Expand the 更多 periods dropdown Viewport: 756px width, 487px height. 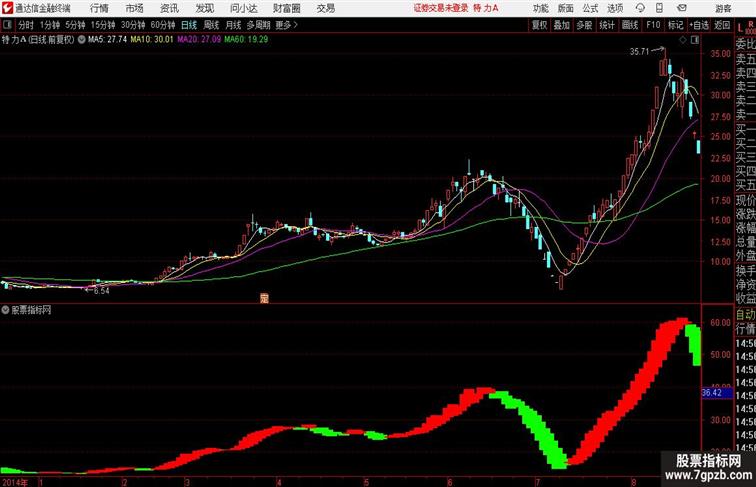(286, 25)
